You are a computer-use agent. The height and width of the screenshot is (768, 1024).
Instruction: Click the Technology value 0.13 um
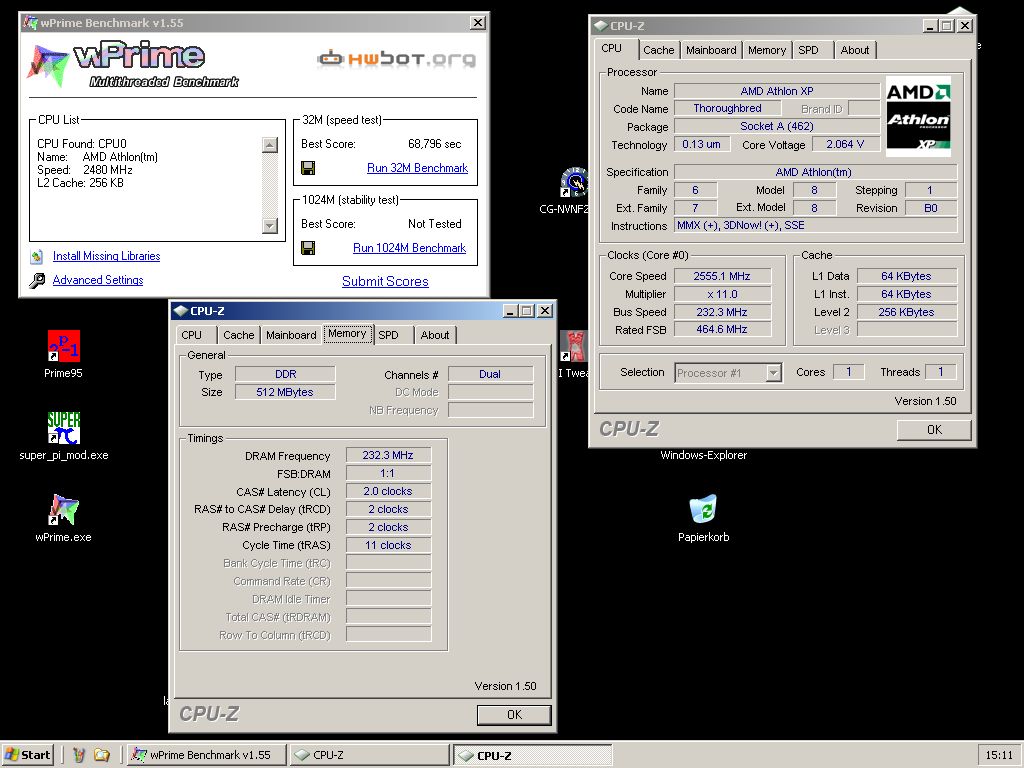[701, 144]
